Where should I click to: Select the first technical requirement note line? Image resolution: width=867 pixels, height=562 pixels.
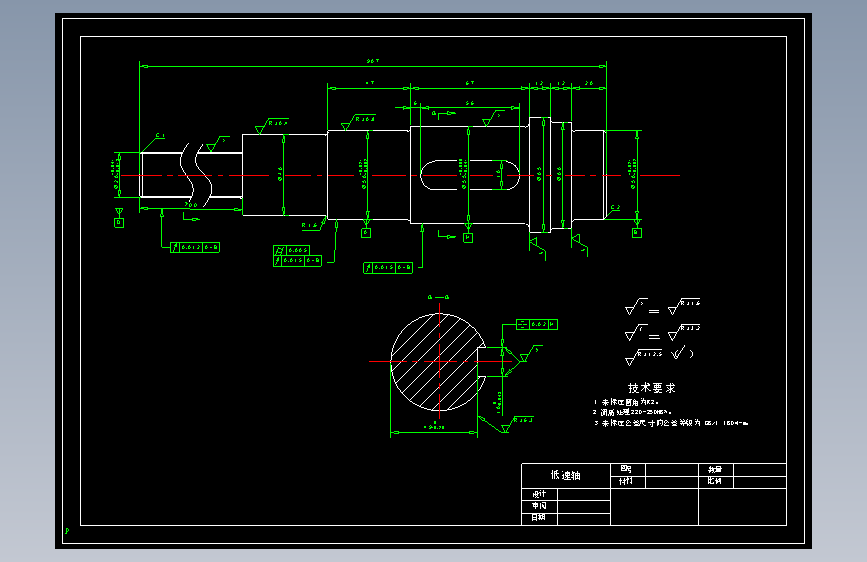[x=626, y=402]
